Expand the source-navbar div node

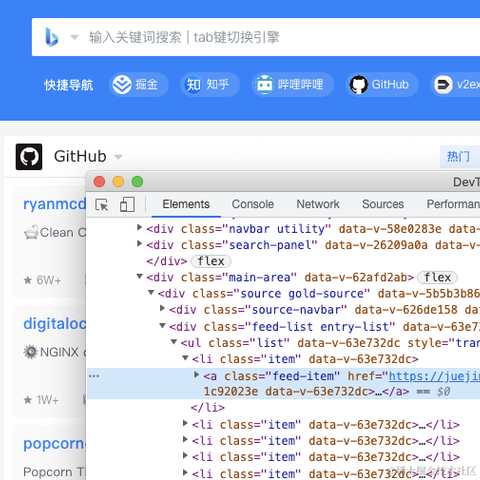click(x=162, y=308)
